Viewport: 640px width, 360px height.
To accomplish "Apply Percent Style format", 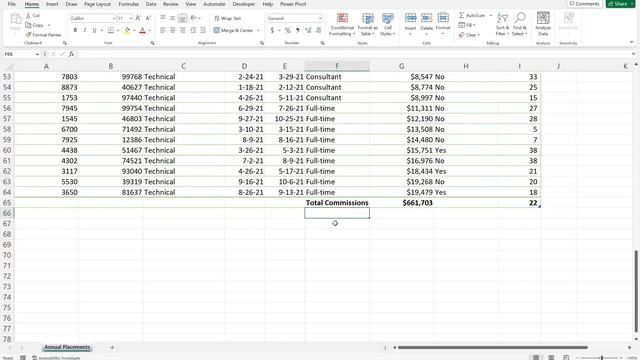I will 288,31.
